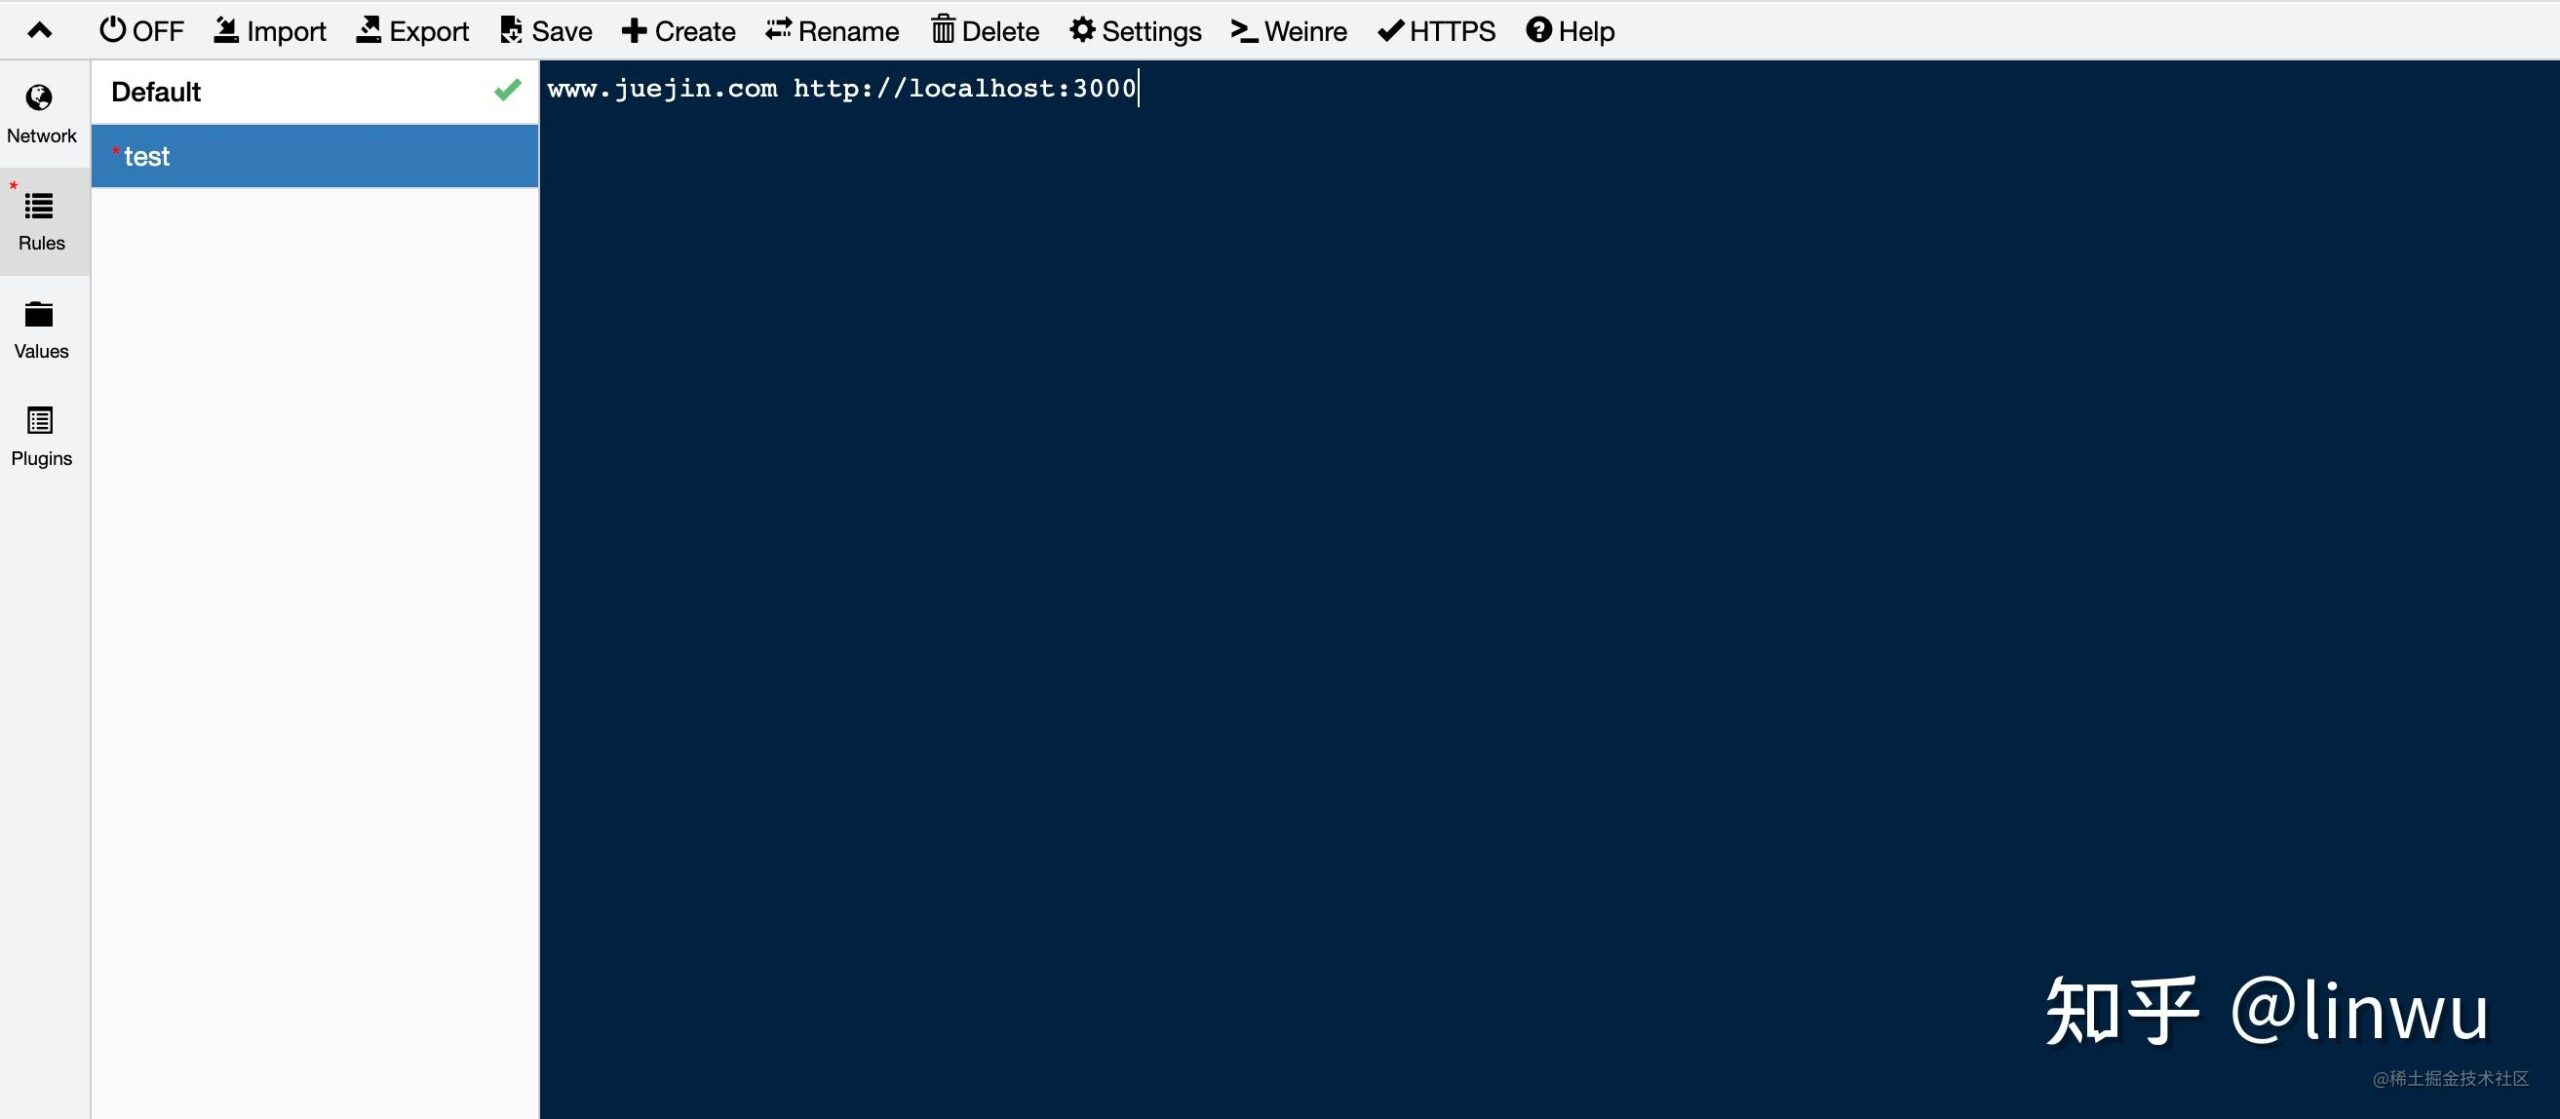Open Export menu option

410,29
